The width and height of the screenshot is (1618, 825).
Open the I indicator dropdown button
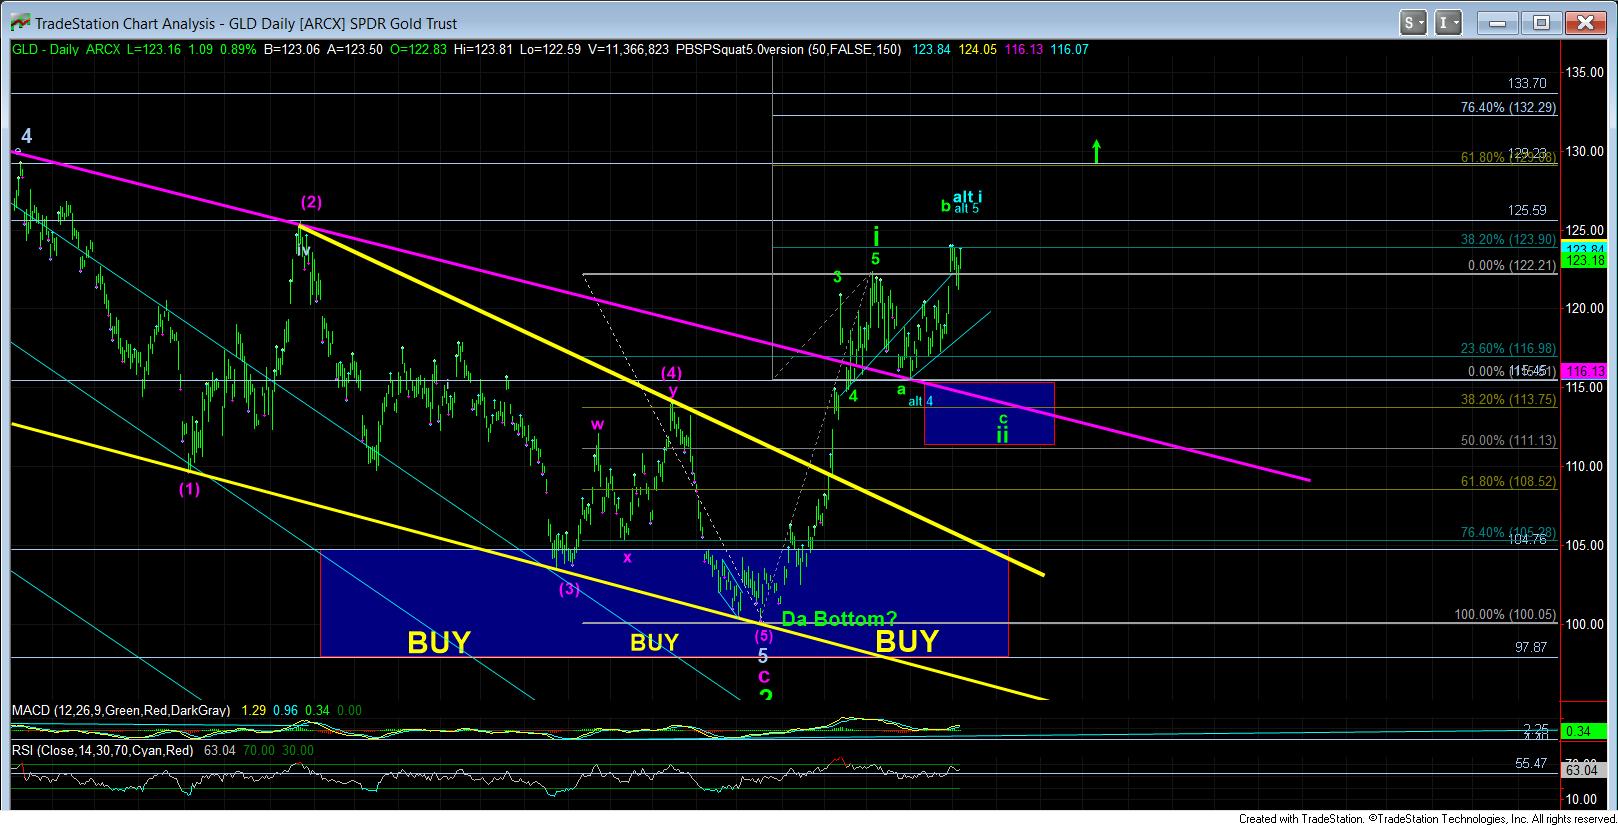pyautogui.click(x=1449, y=22)
